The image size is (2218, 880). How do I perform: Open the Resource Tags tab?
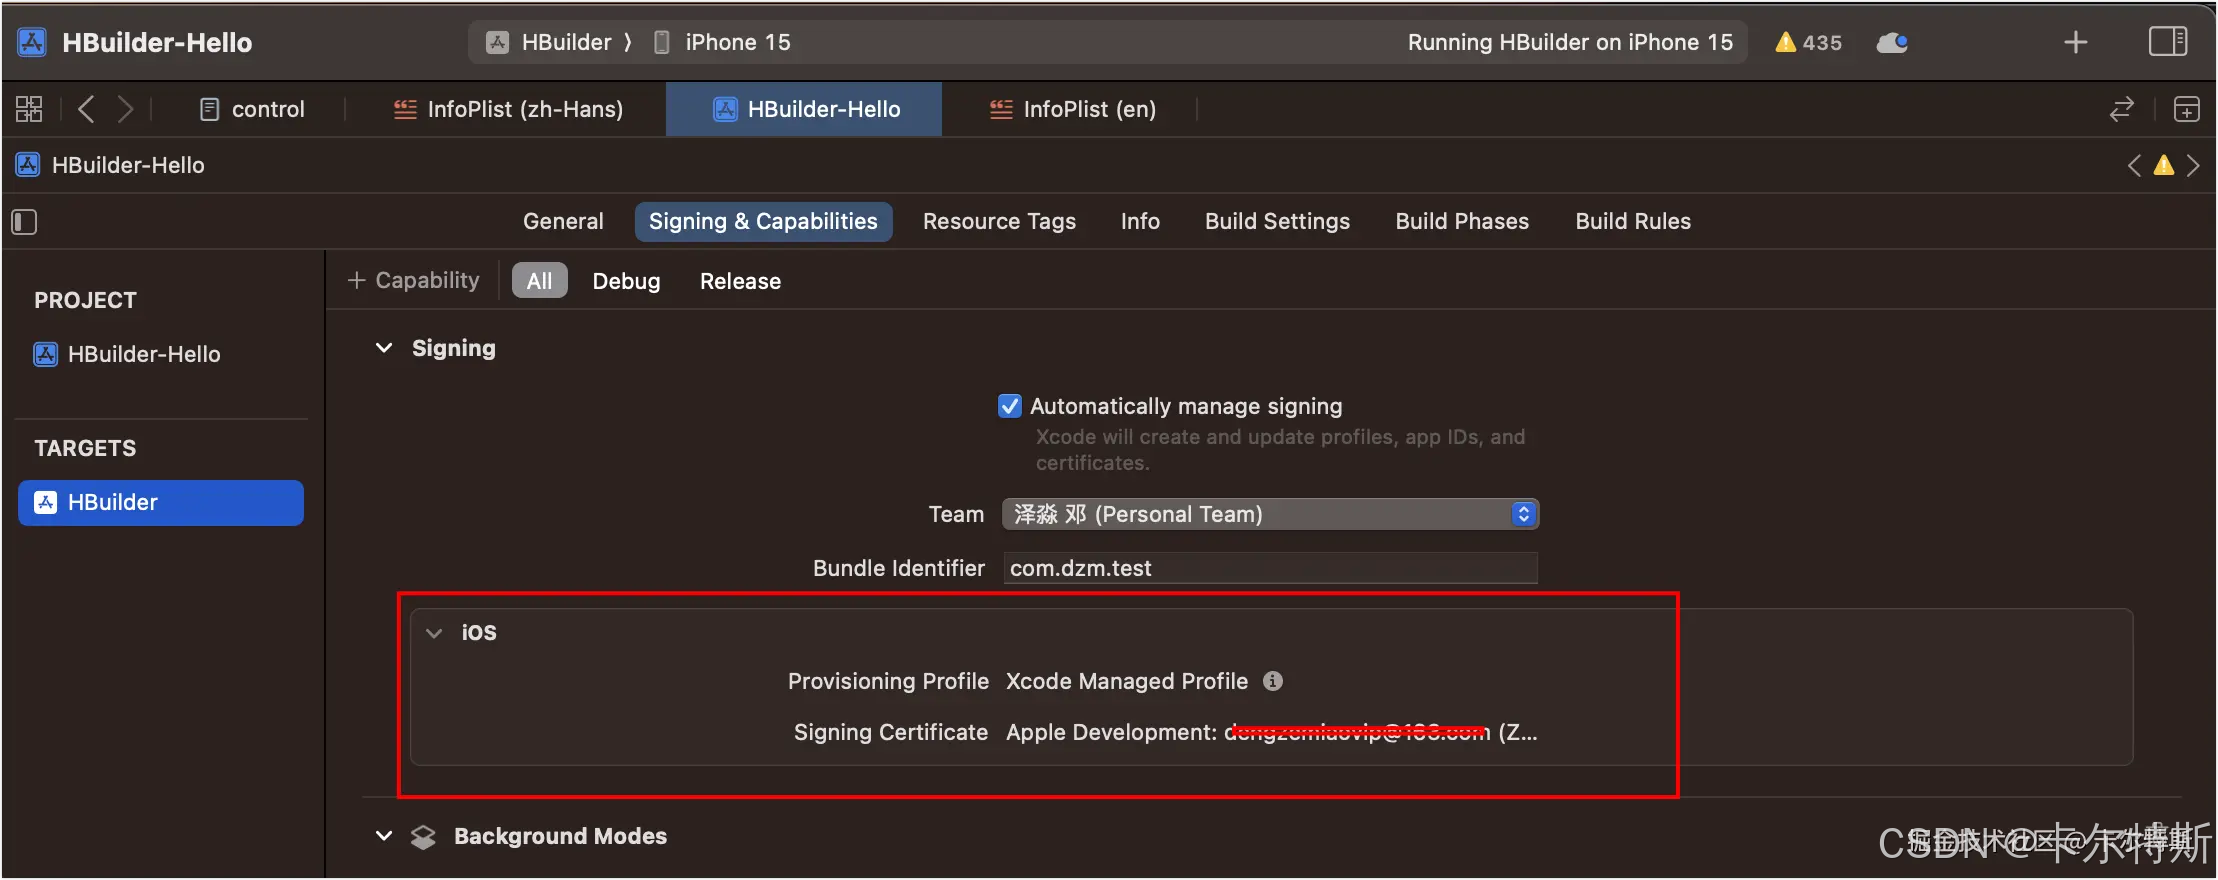tap(999, 221)
